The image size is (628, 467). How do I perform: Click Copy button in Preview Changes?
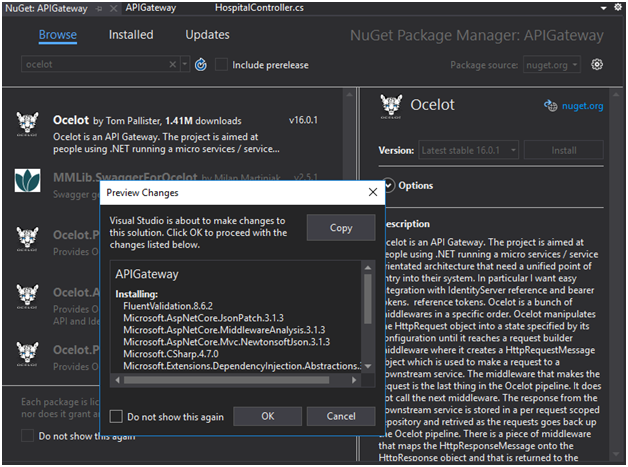click(341, 227)
